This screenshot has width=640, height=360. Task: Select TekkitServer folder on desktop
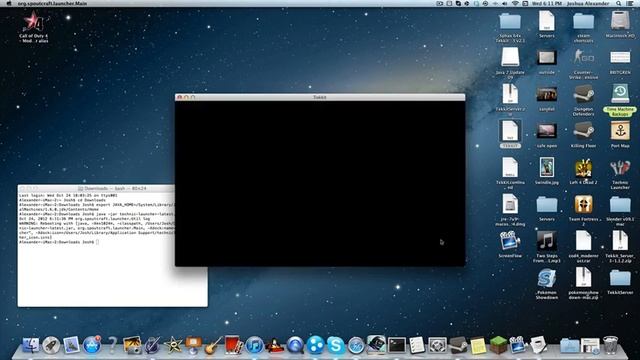620,281
